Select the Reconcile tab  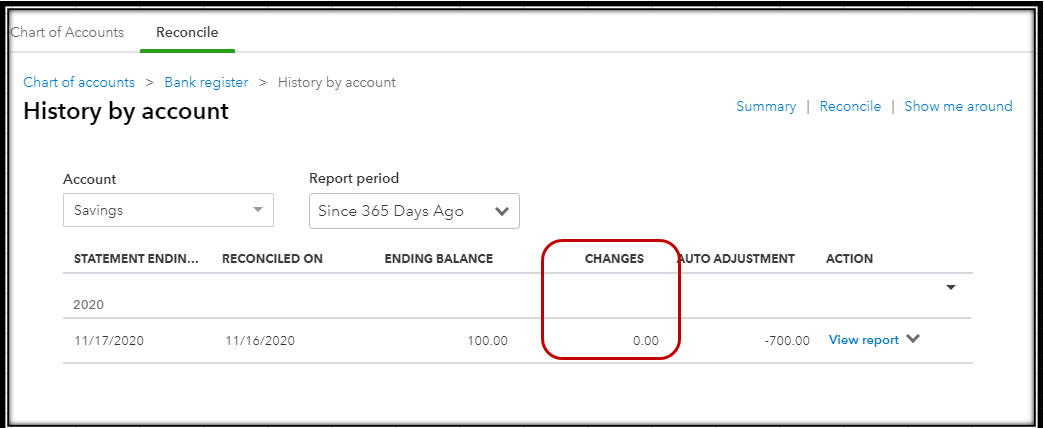187,32
